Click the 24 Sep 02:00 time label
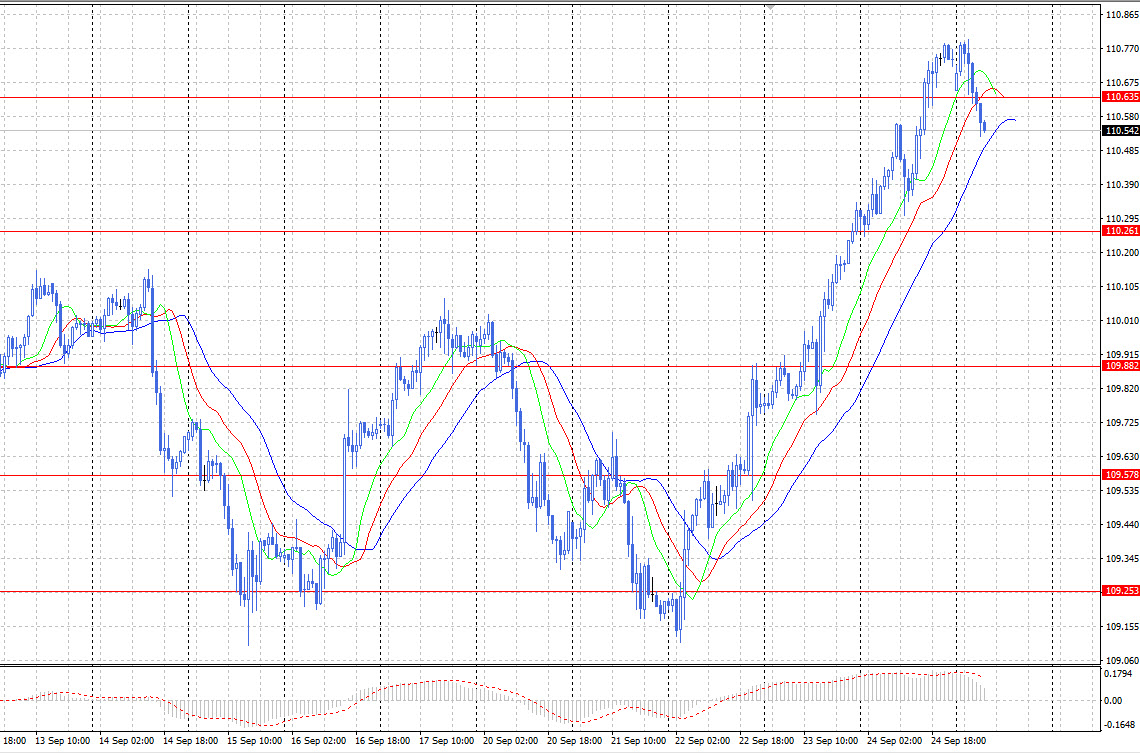 tap(894, 740)
